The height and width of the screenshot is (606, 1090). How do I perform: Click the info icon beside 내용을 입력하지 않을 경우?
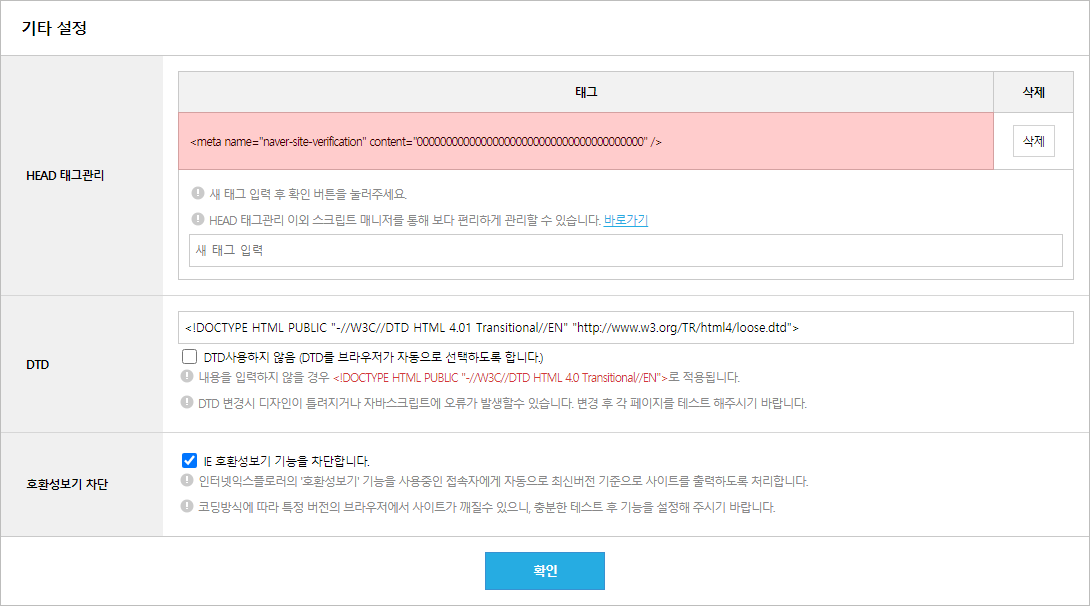coord(187,377)
